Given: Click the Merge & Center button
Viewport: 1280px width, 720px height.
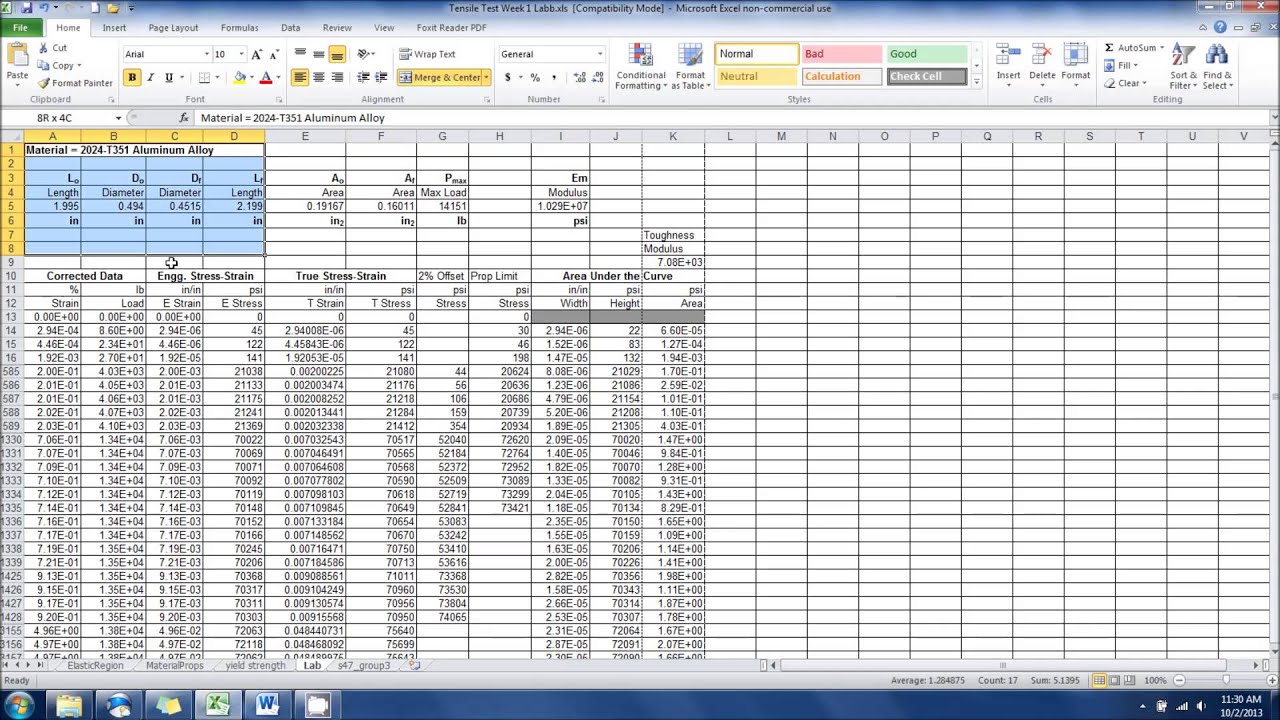Looking at the screenshot, I should tap(439, 77).
